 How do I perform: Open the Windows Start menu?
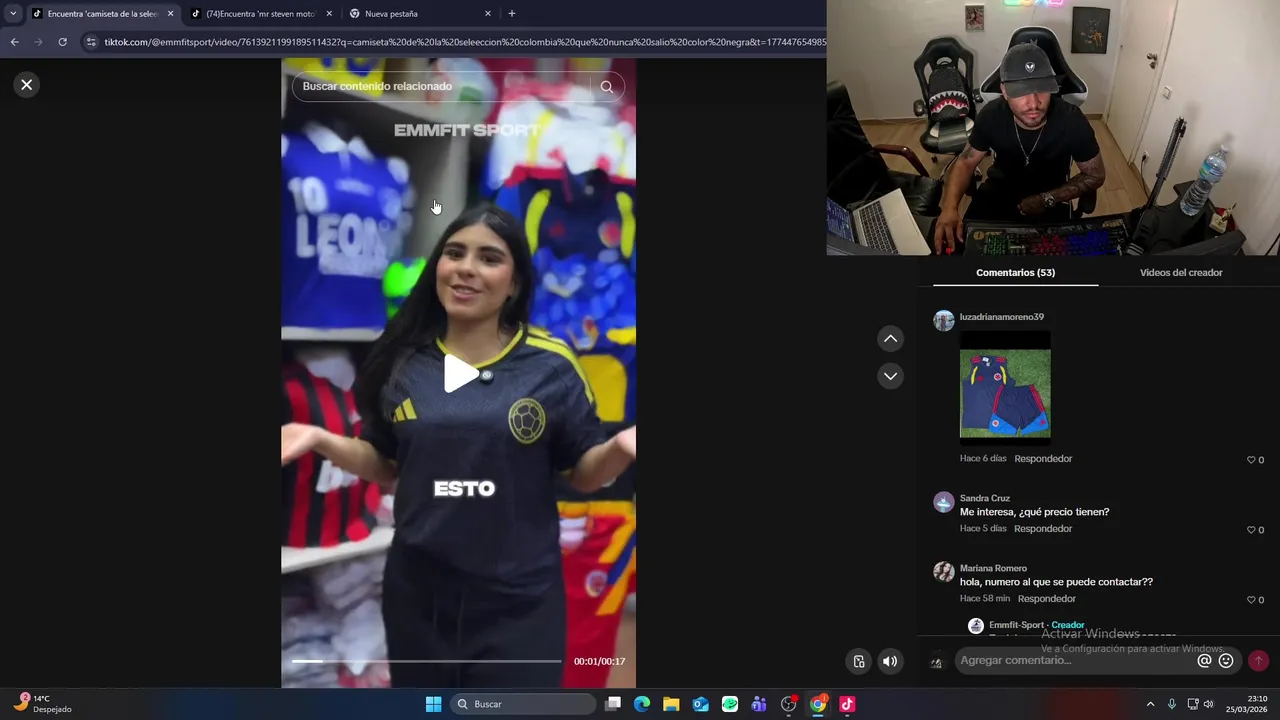(x=433, y=704)
